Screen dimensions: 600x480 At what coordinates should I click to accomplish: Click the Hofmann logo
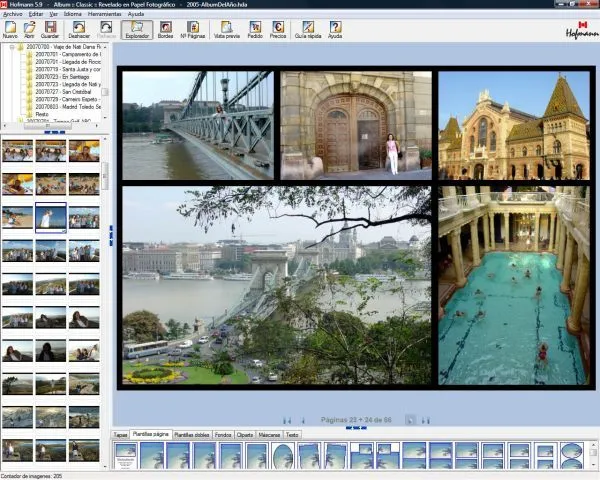[x=582, y=30]
